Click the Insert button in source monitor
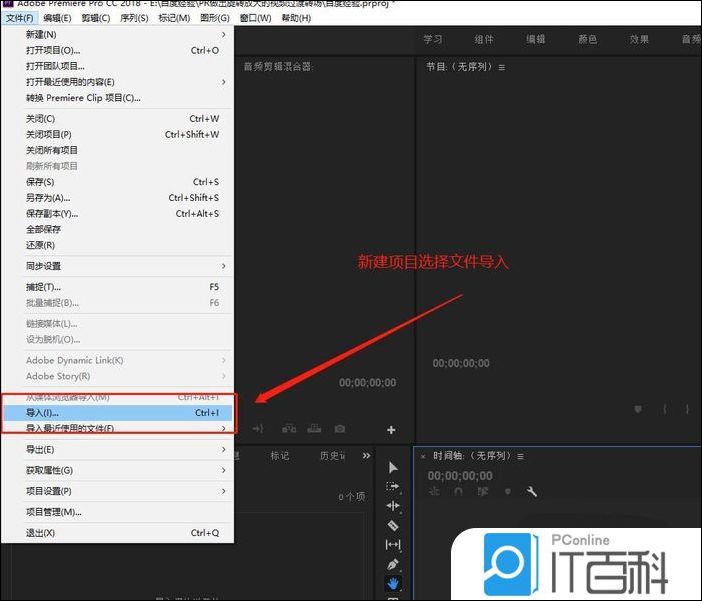Image resolution: width=702 pixels, height=601 pixels. coord(289,429)
